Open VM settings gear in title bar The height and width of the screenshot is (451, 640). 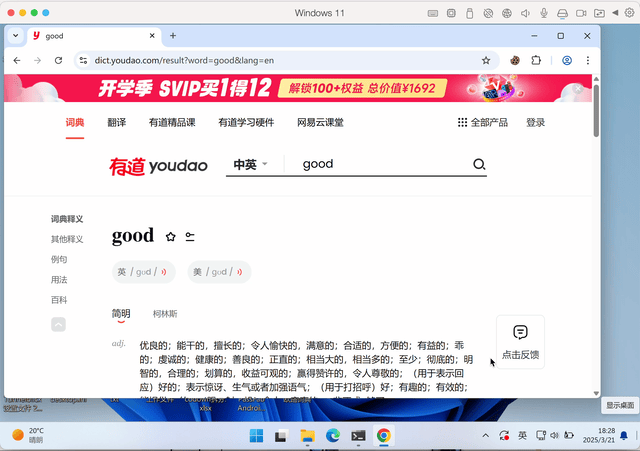click(x=629, y=13)
